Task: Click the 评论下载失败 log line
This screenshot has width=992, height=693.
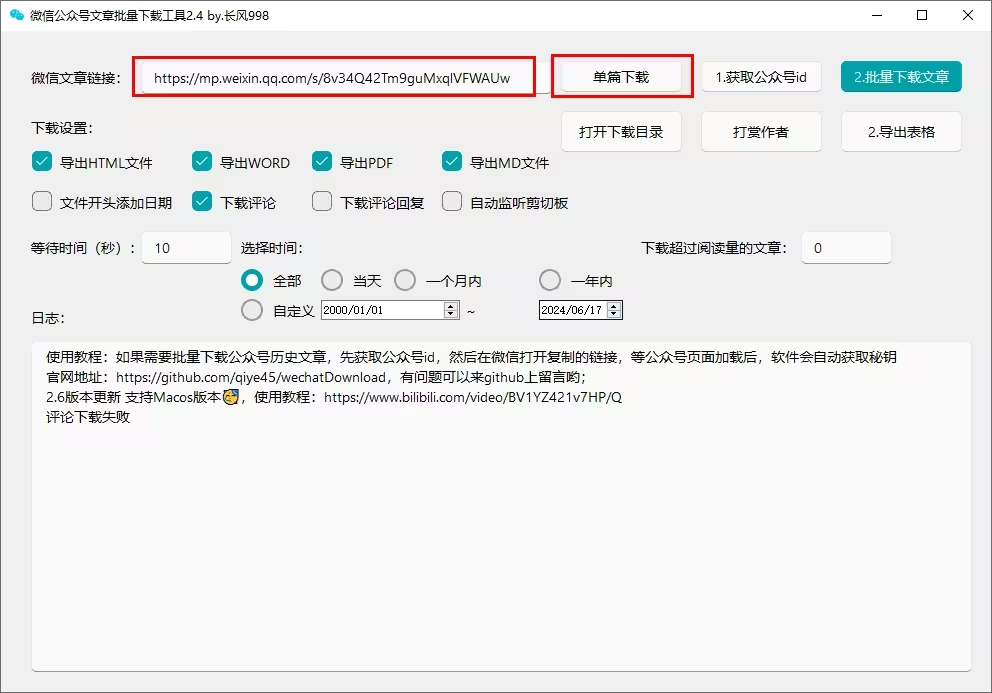Action: [88, 417]
